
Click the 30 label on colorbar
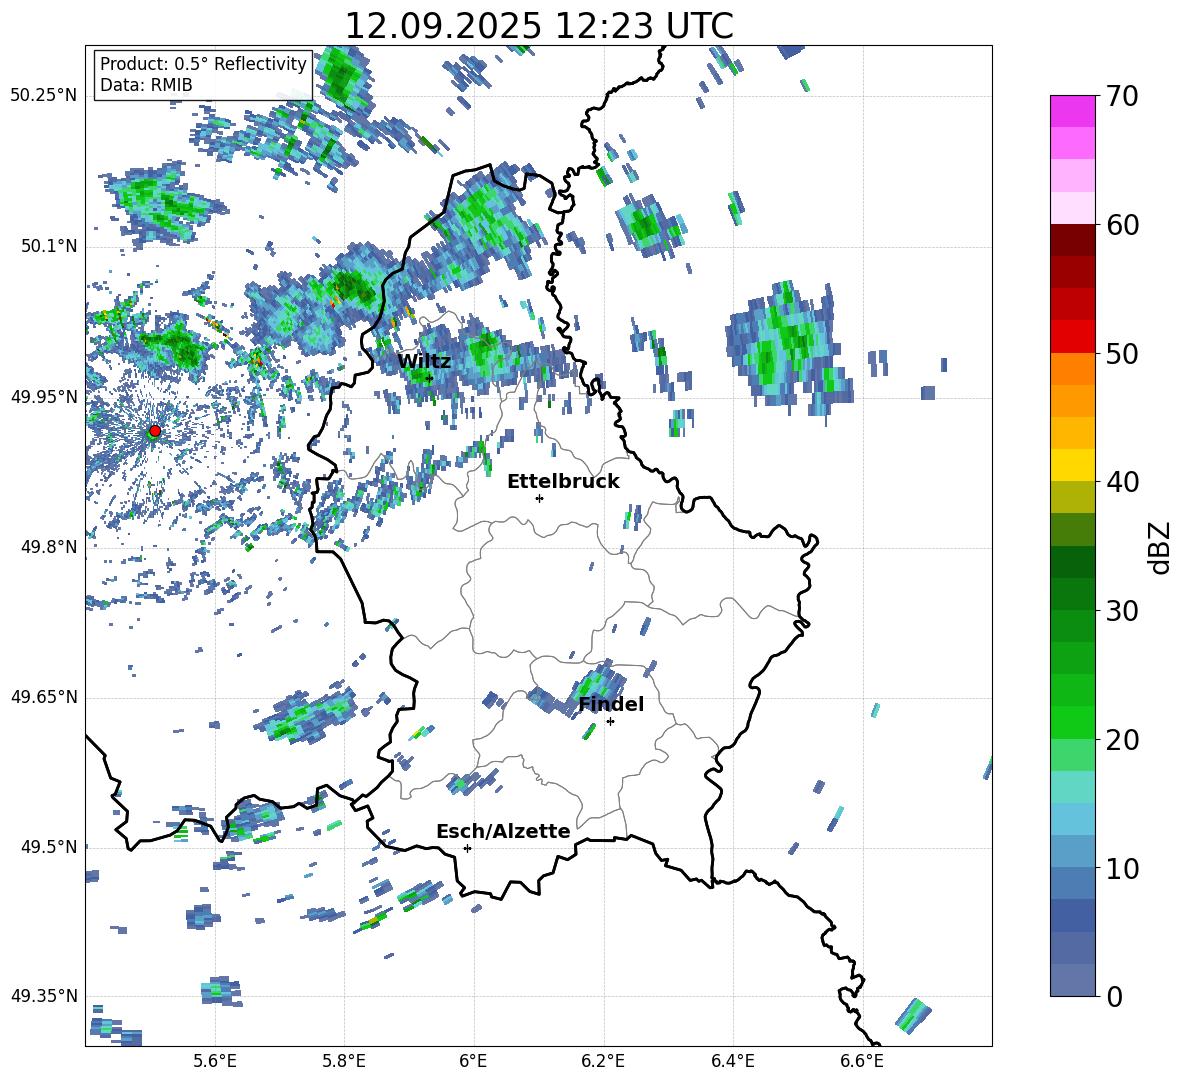click(x=1122, y=611)
